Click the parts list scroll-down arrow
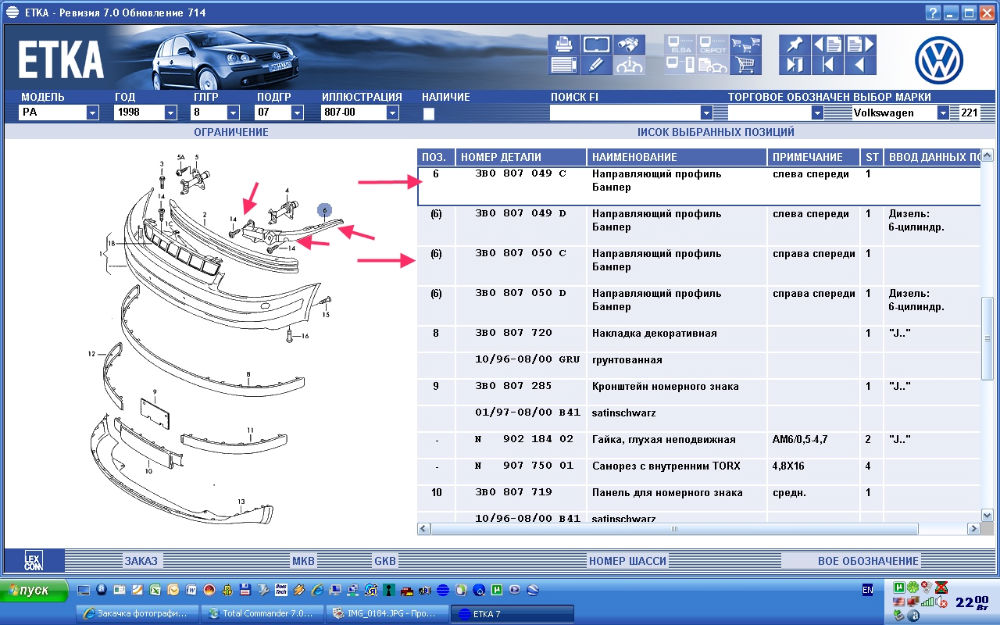 point(987,515)
